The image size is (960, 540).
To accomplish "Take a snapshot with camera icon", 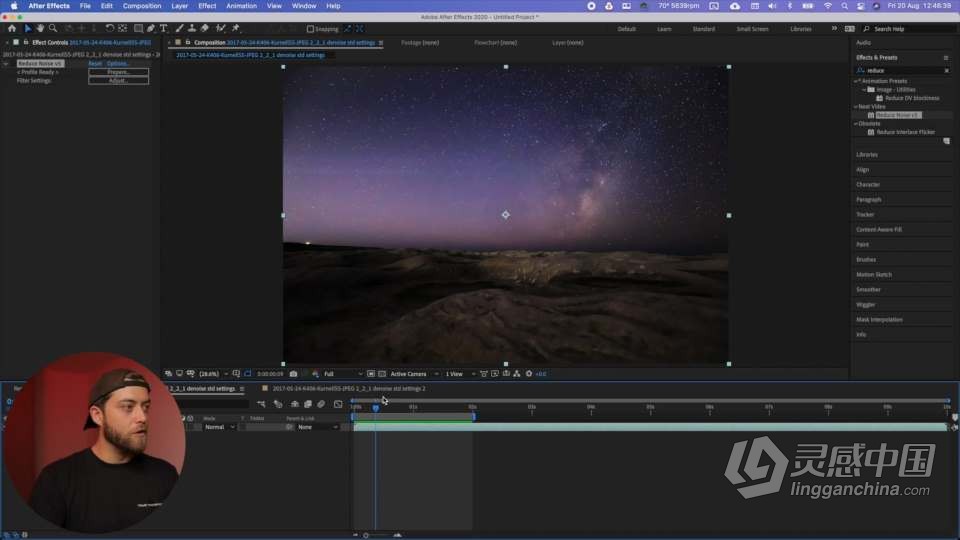I will click(x=293, y=373).
